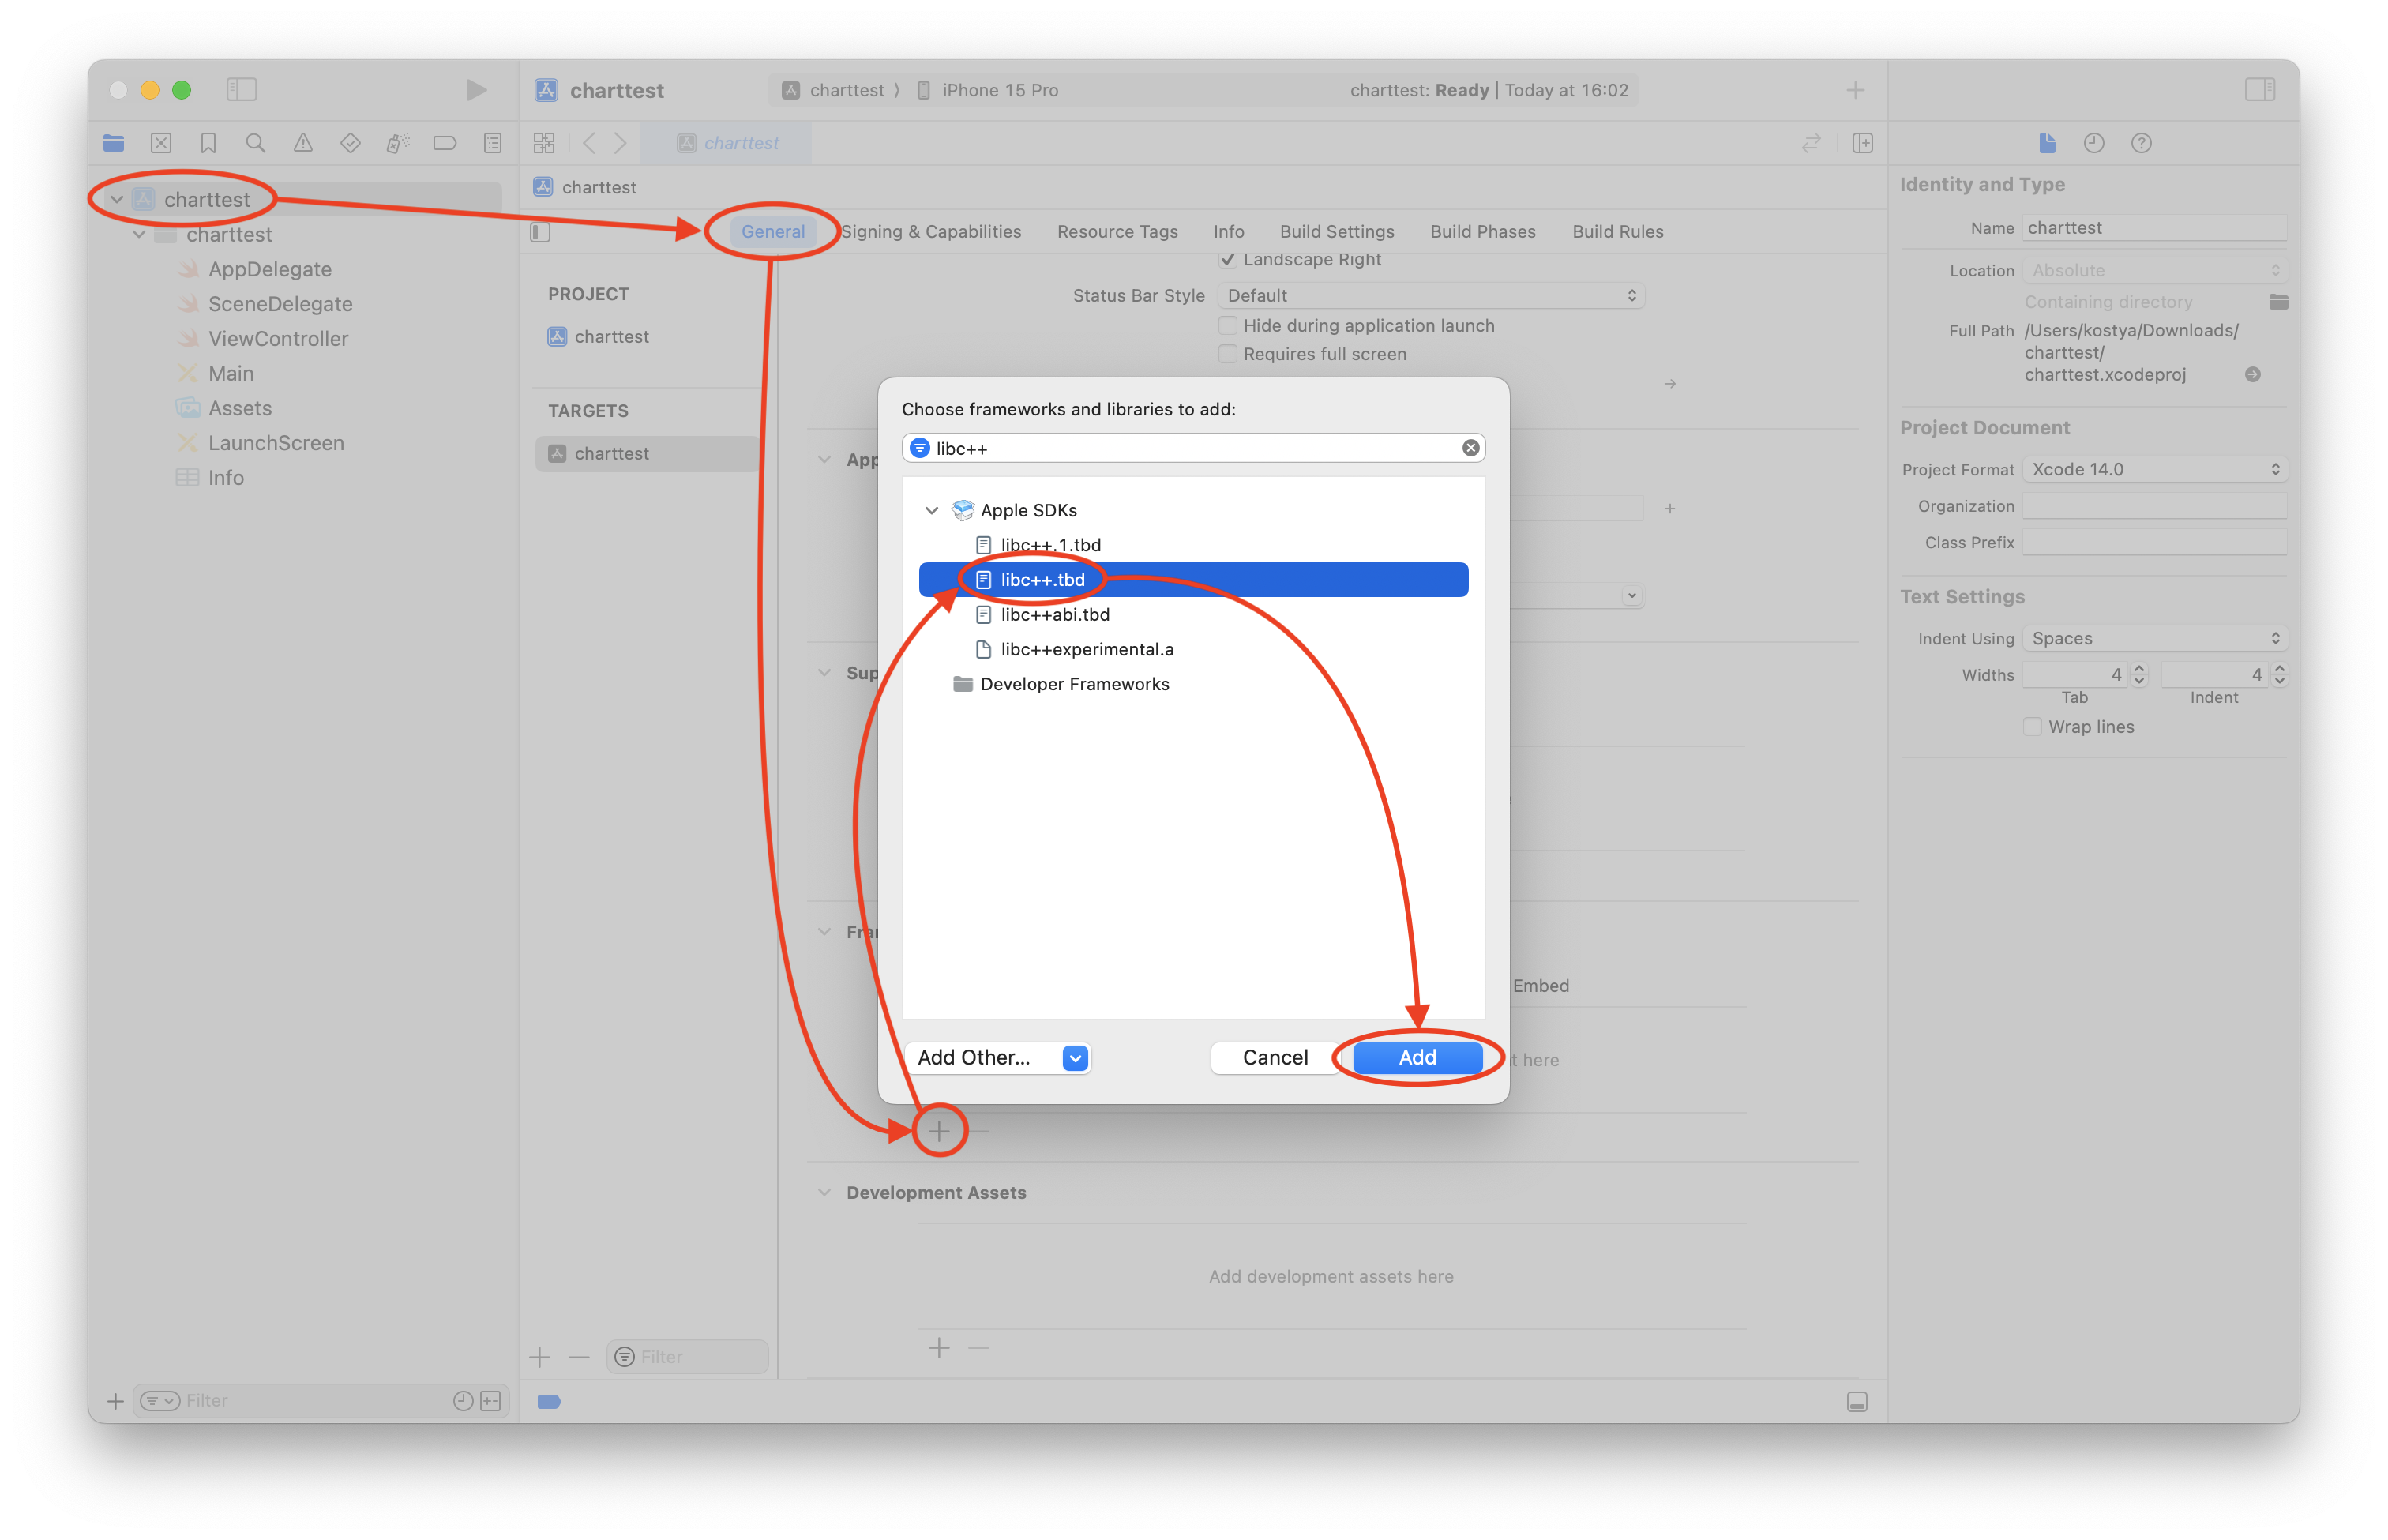The height and width of the screenshot is (1540, 2388).
Task: Open the Source Control navigator icon
Action: tap(161, 143)
